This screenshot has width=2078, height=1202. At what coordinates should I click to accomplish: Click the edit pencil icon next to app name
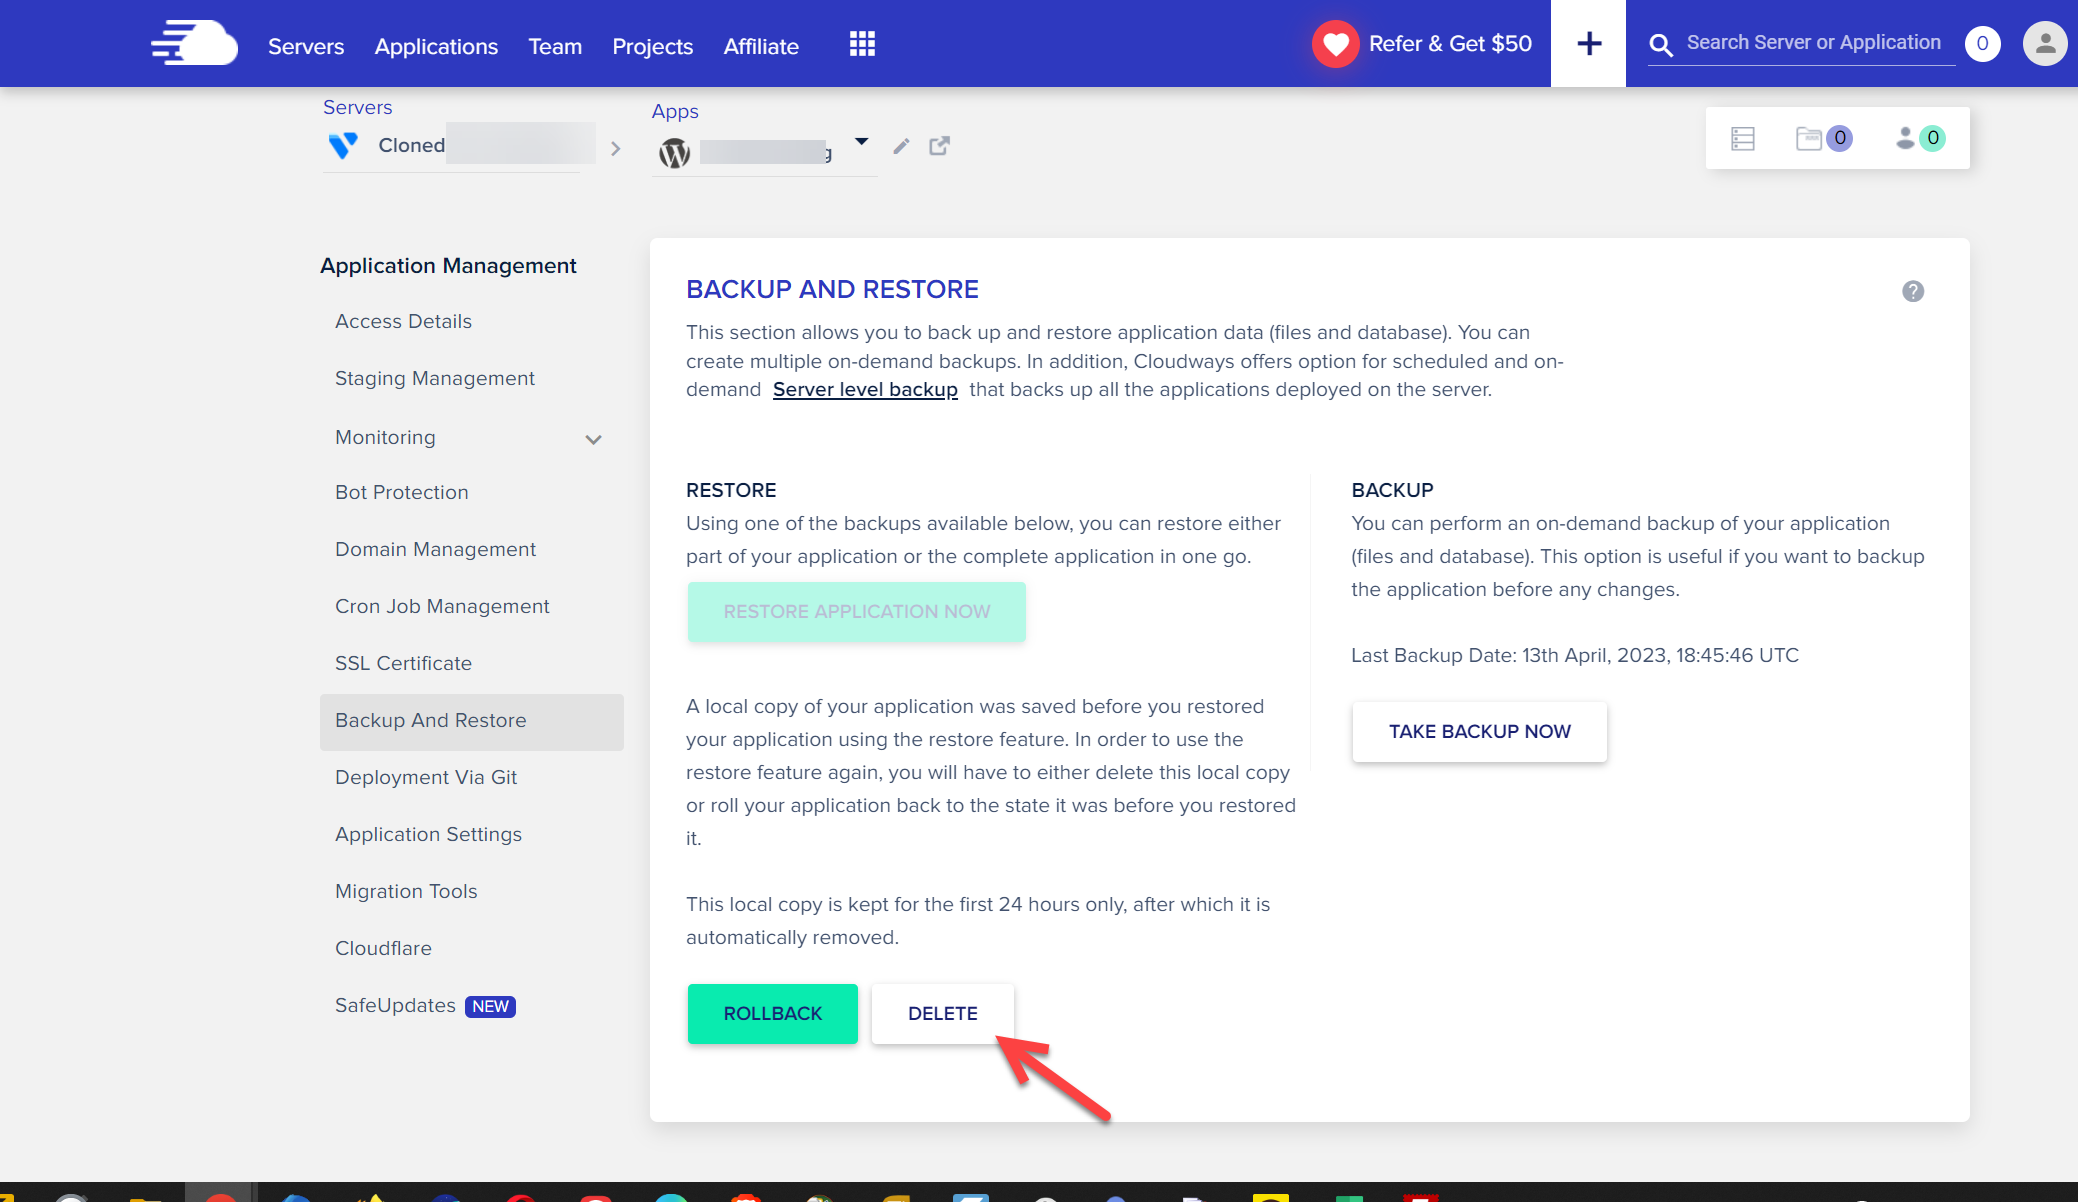click(x=900, y=145)
